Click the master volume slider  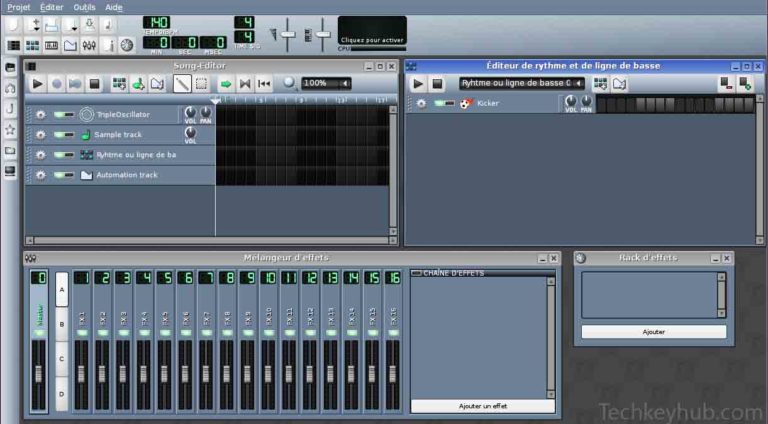[x=288, y=34]
